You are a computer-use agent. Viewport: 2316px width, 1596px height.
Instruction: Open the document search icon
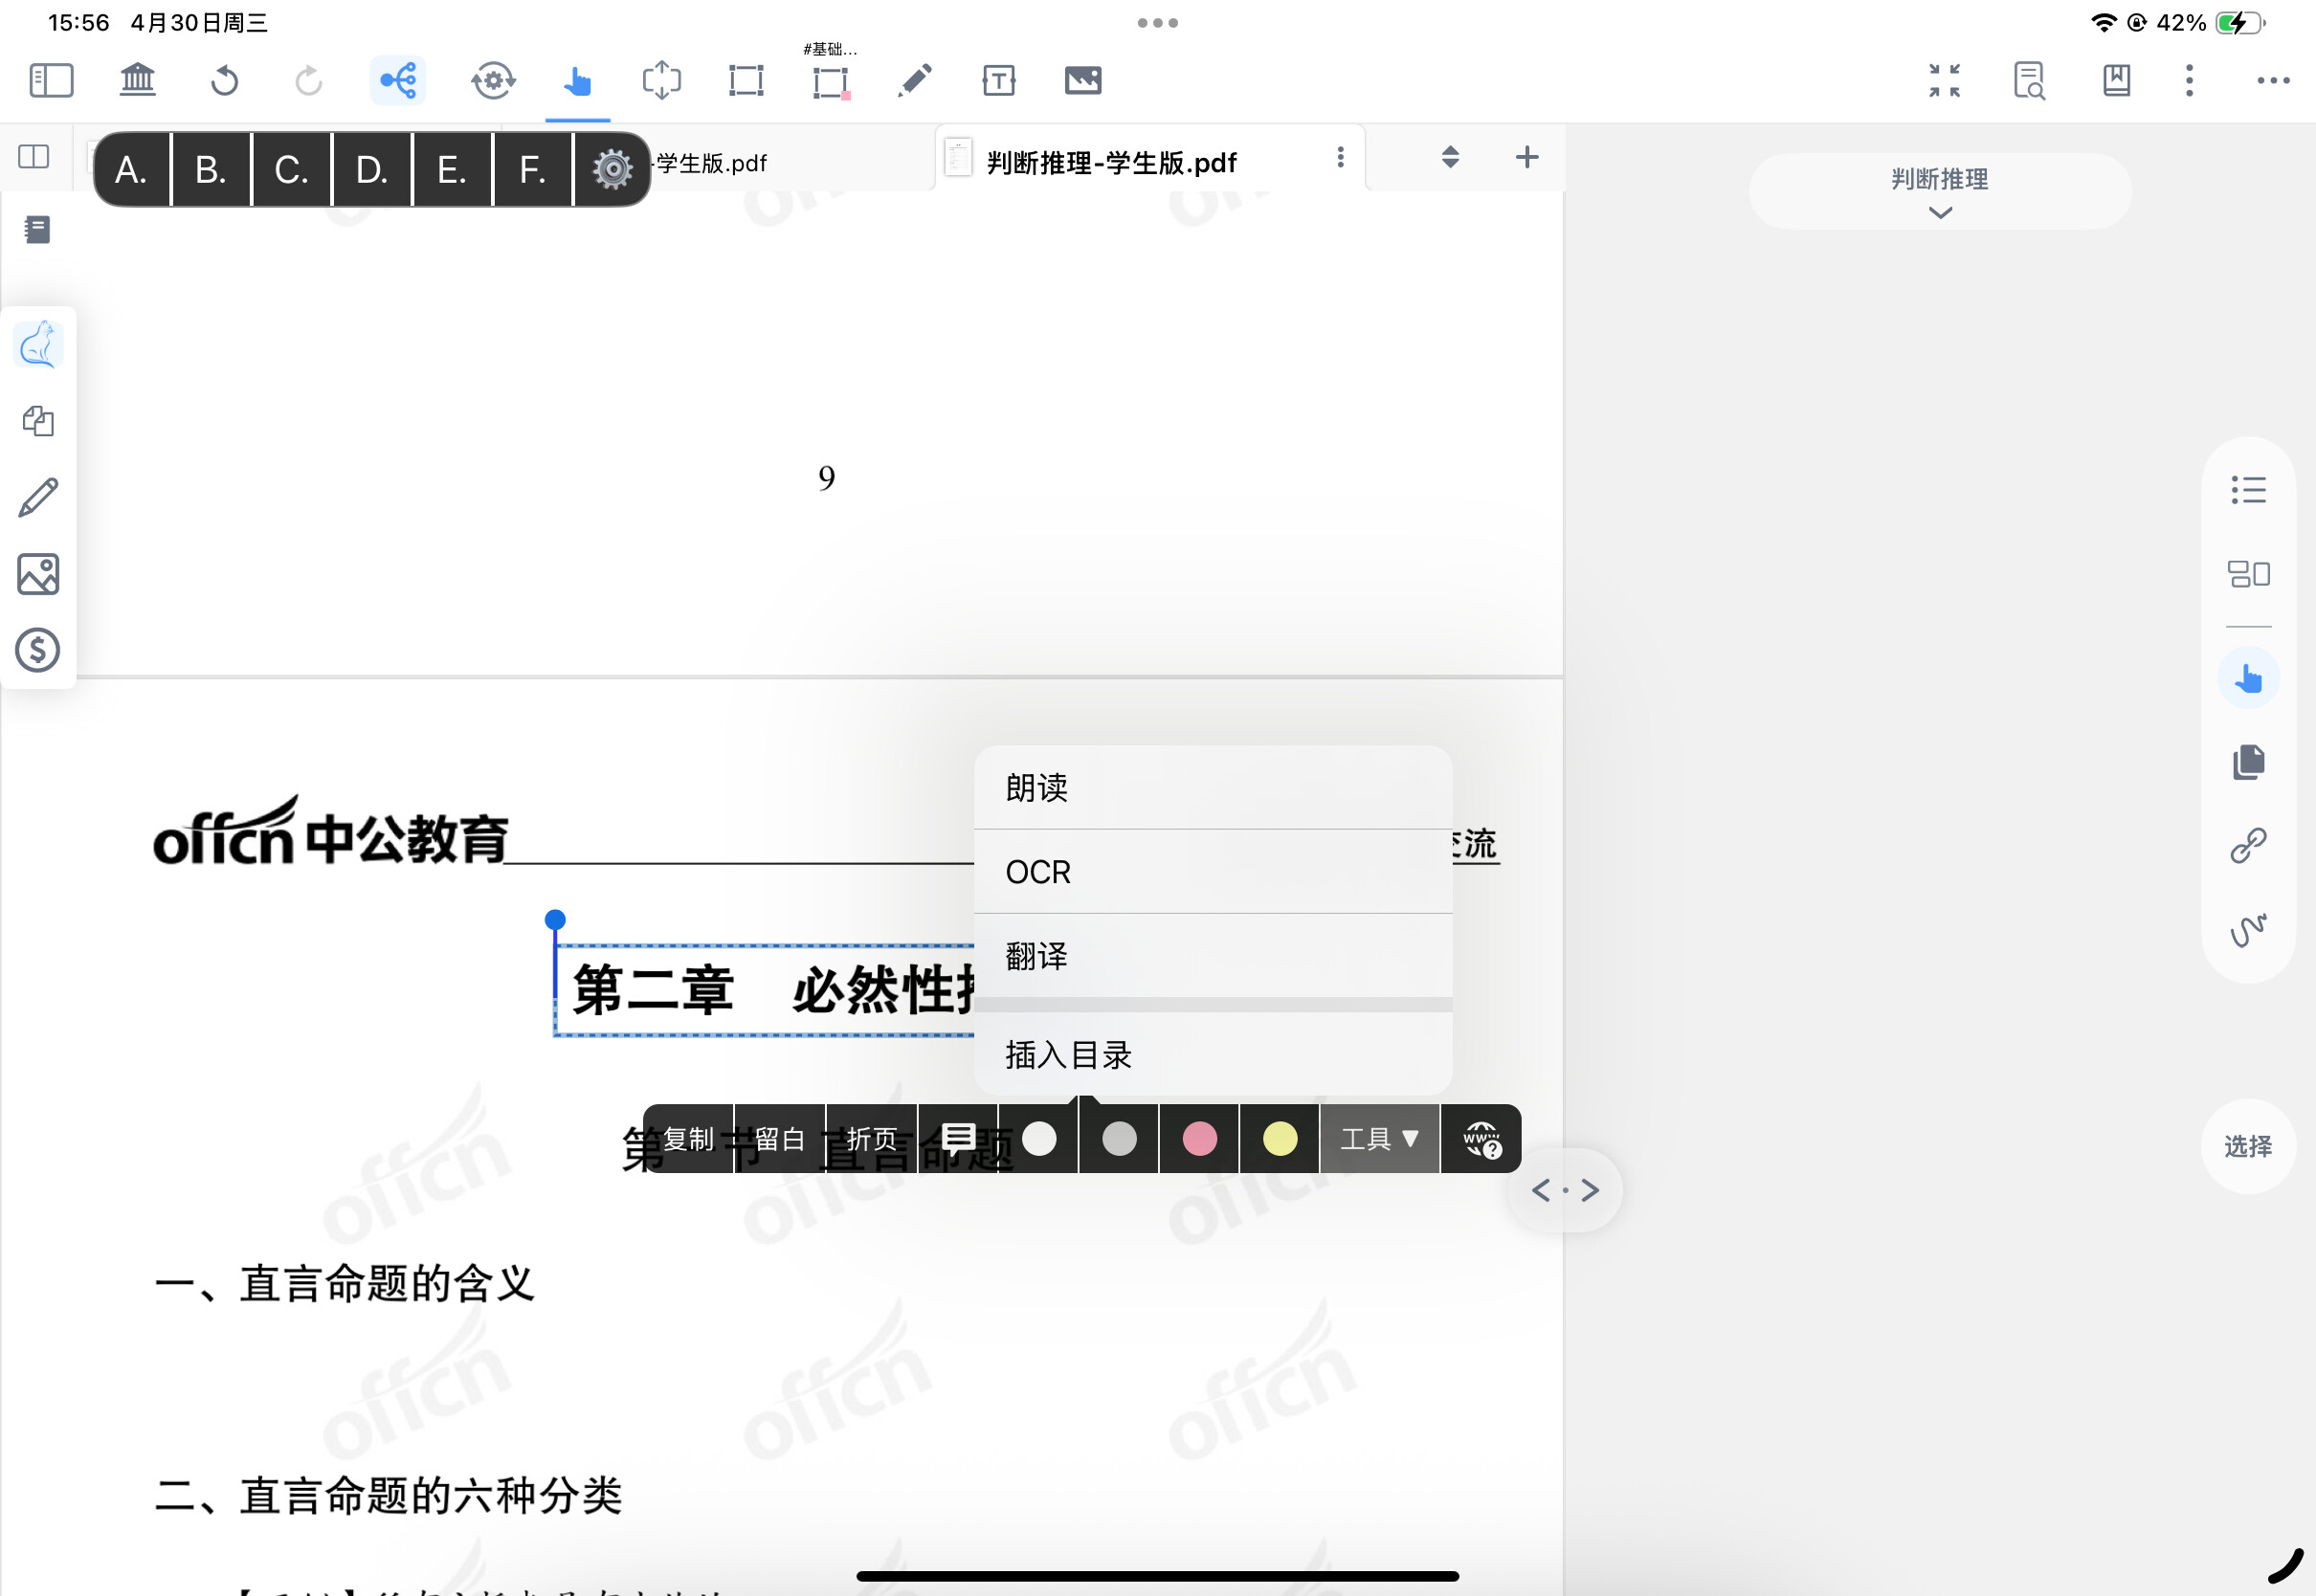2029,80
